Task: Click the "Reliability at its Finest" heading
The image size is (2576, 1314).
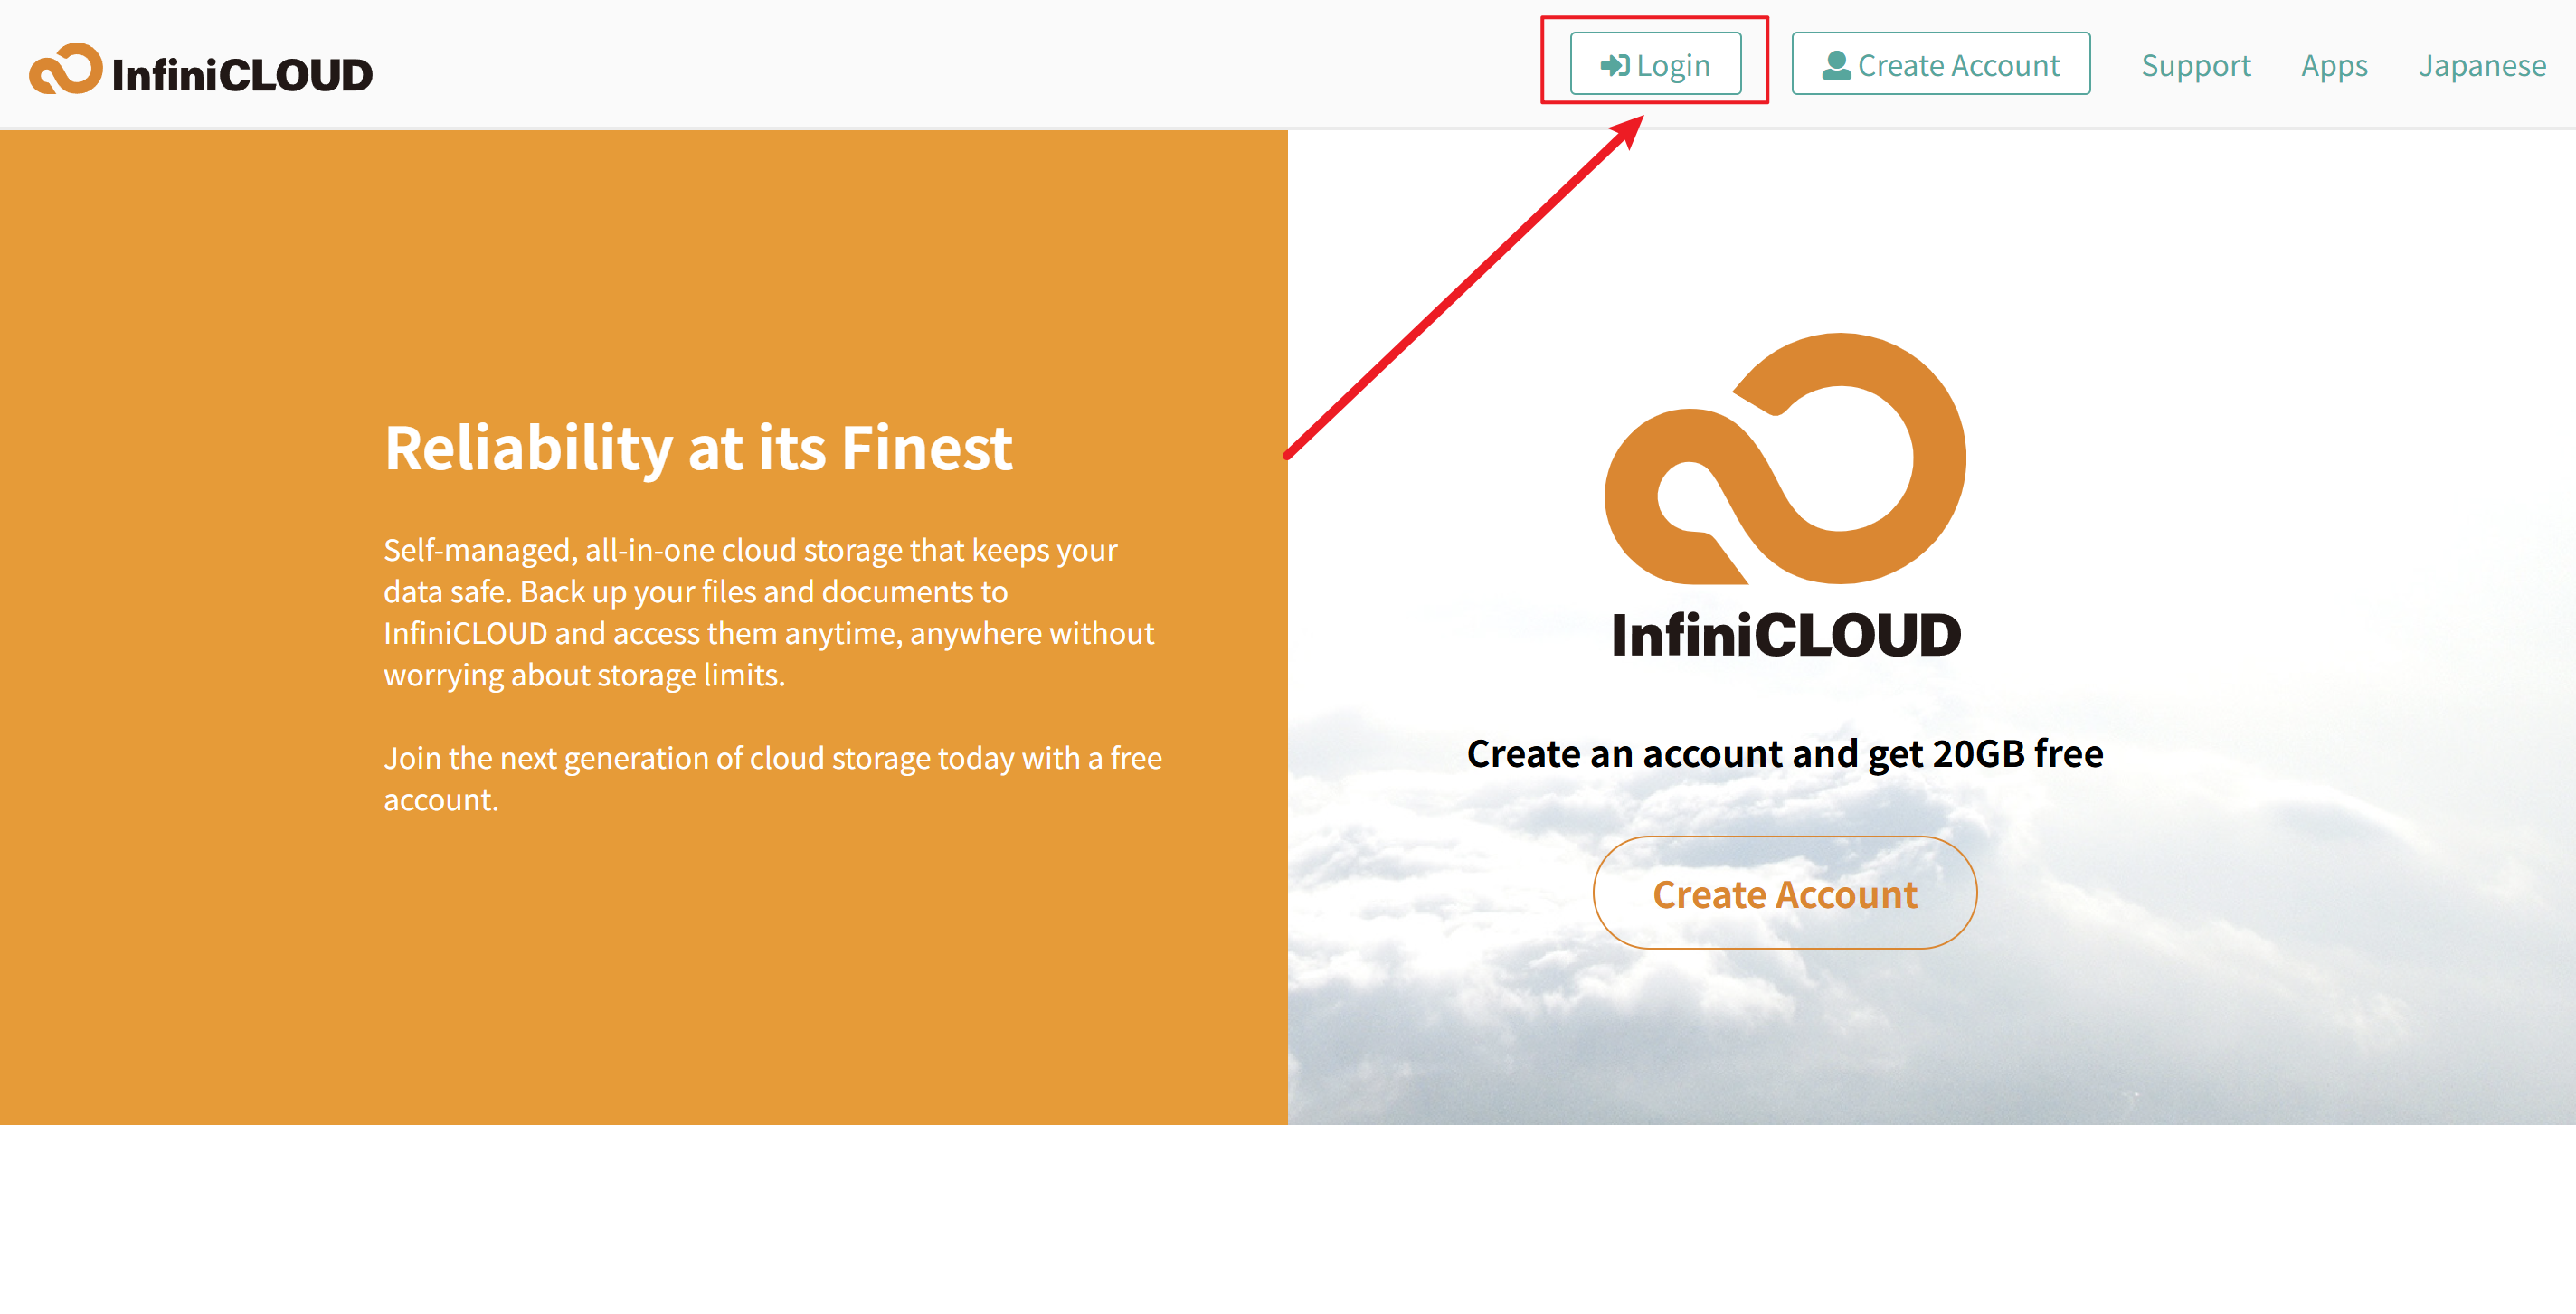Action: tap(698, 447)
